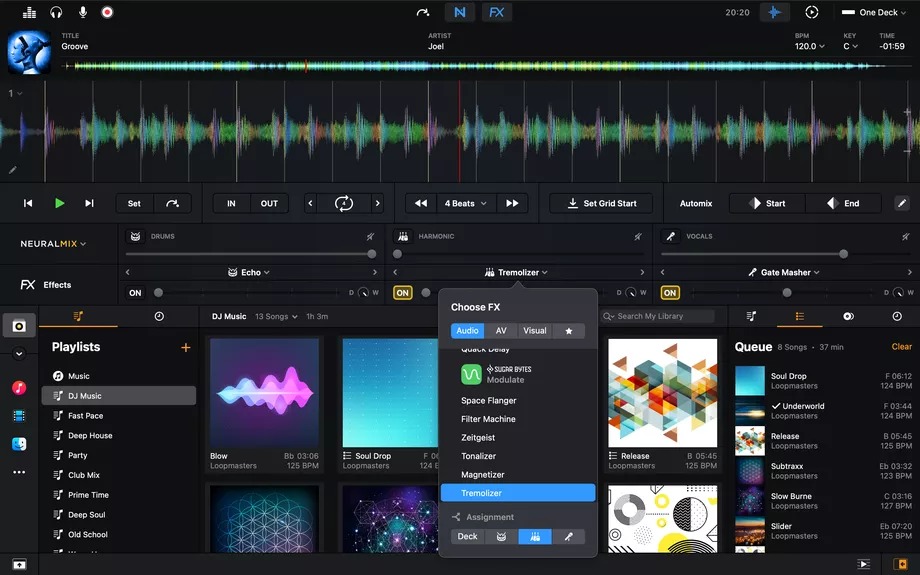Image resolution: width=920 pixels, height=575 pixels.
Task: Open the key C dropdown
Action: 850,46
